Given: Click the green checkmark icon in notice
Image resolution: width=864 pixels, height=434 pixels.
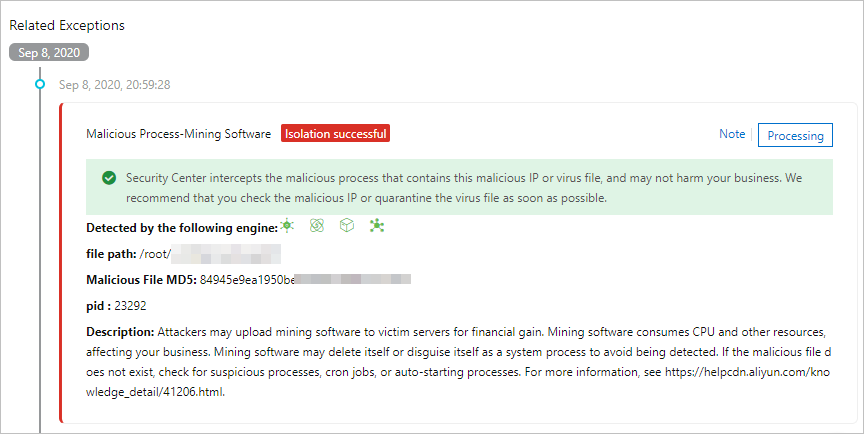Looking at the screenshot, I should pos(109,178).
